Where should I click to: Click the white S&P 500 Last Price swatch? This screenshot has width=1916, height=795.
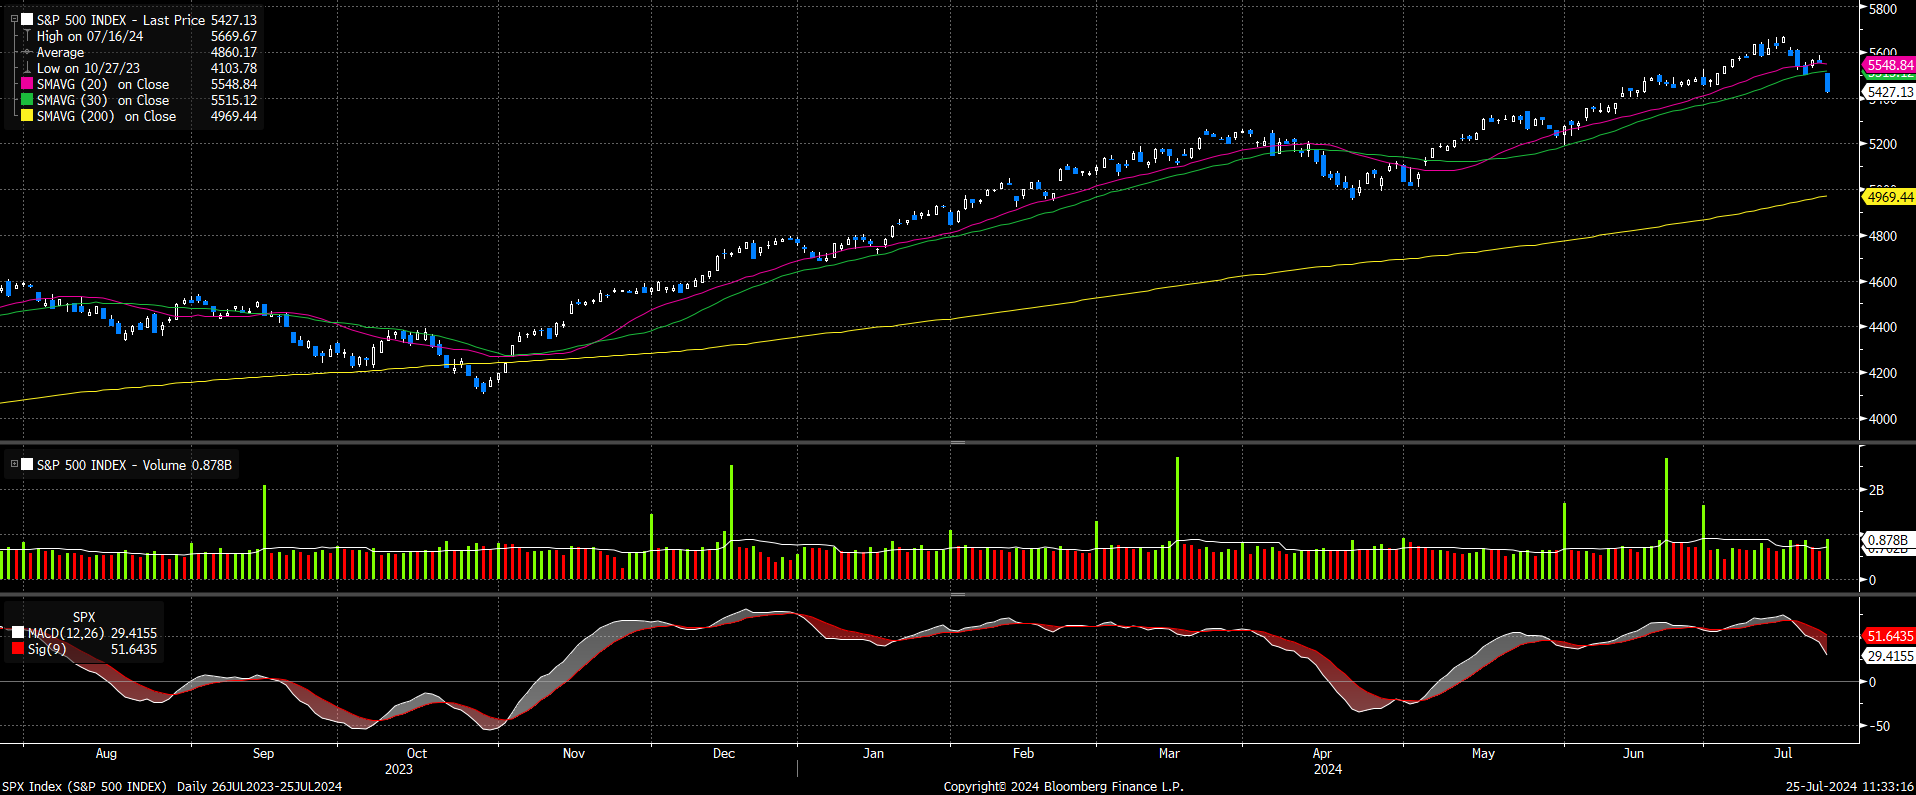27,19
